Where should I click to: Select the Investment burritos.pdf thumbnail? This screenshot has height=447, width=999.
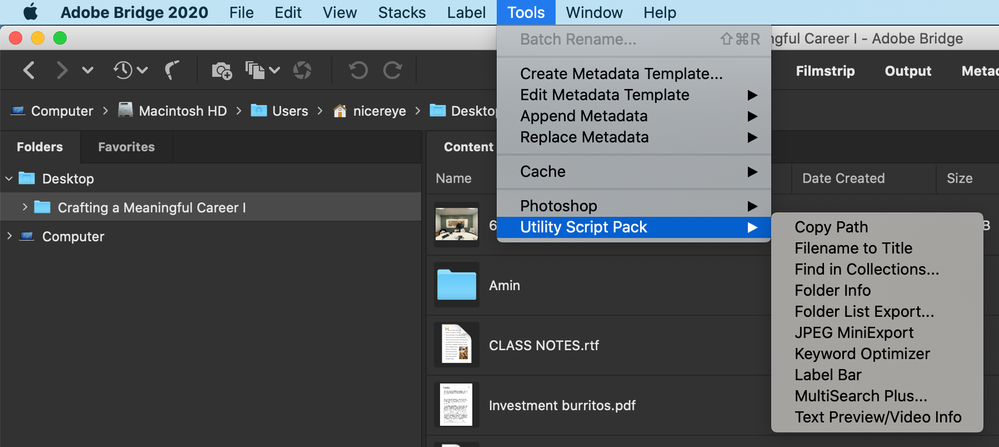[456, 405]
